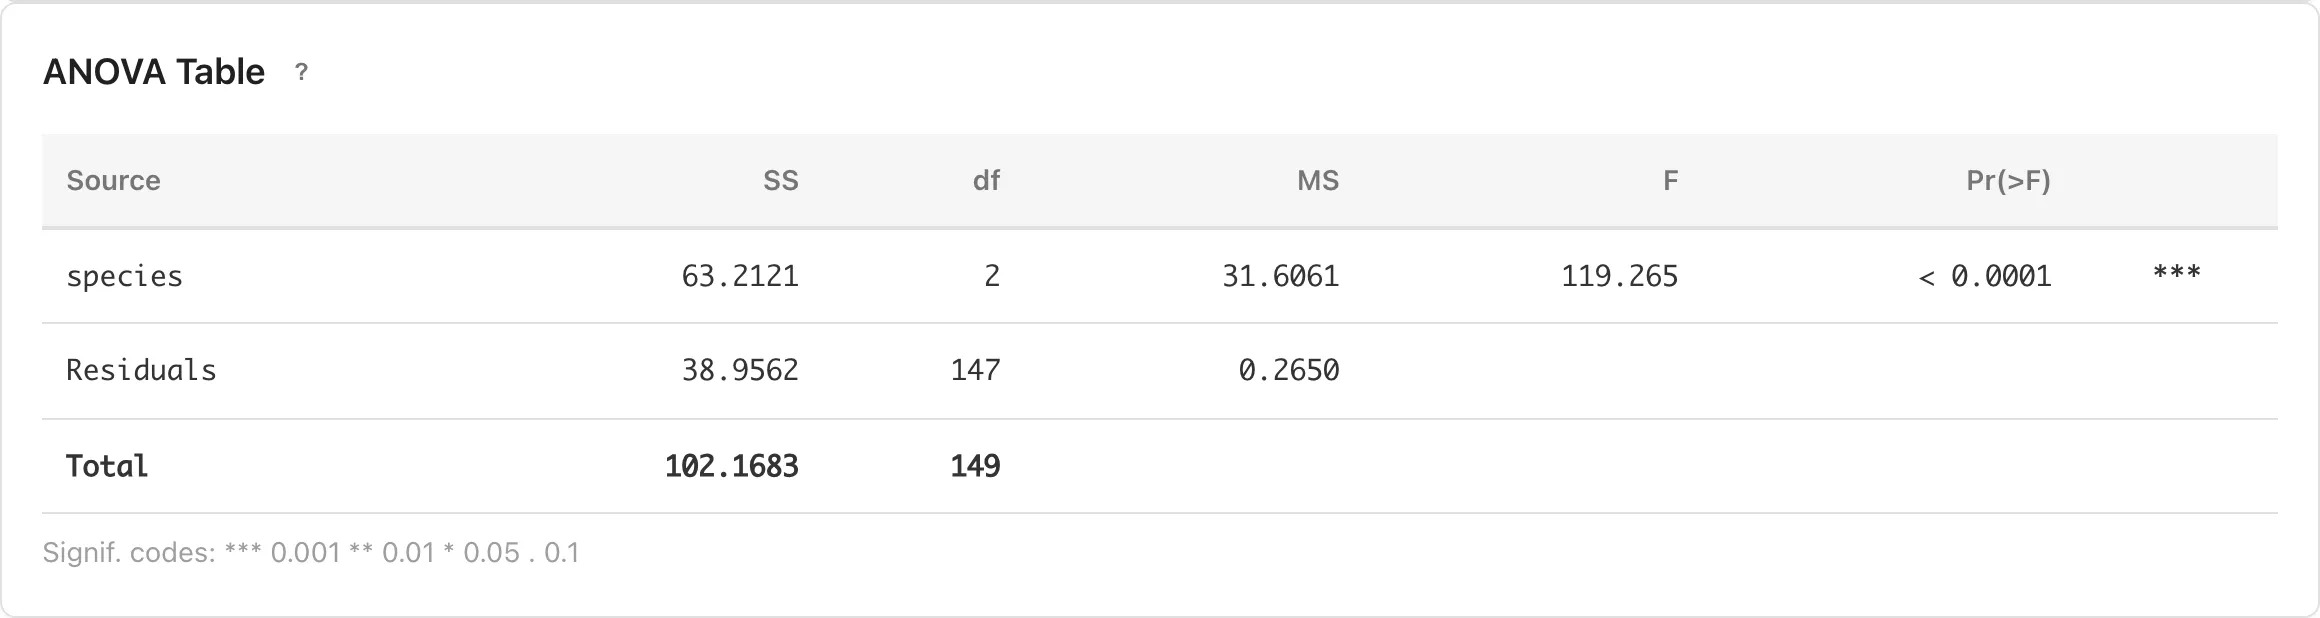Click the SS column header
The image size is (2320, 618).
(x=780, y=181)
